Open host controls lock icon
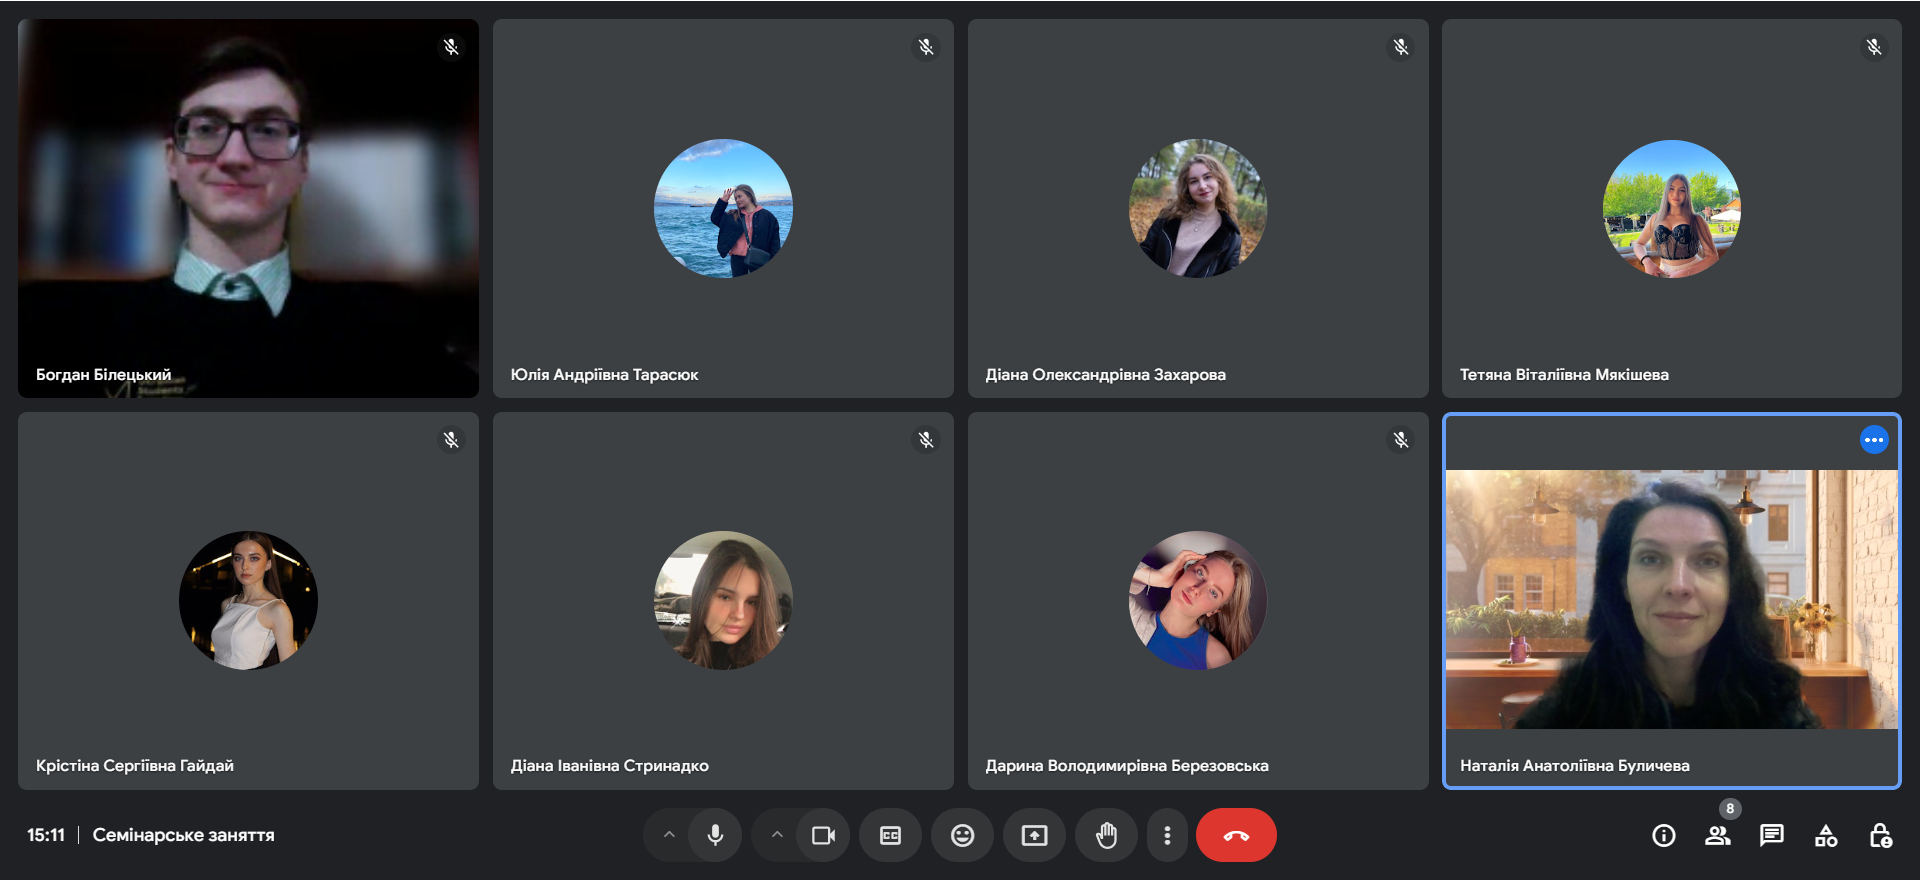This screenshot has height=880, width=1920. pyautogui.click(x=1880, y=836)
